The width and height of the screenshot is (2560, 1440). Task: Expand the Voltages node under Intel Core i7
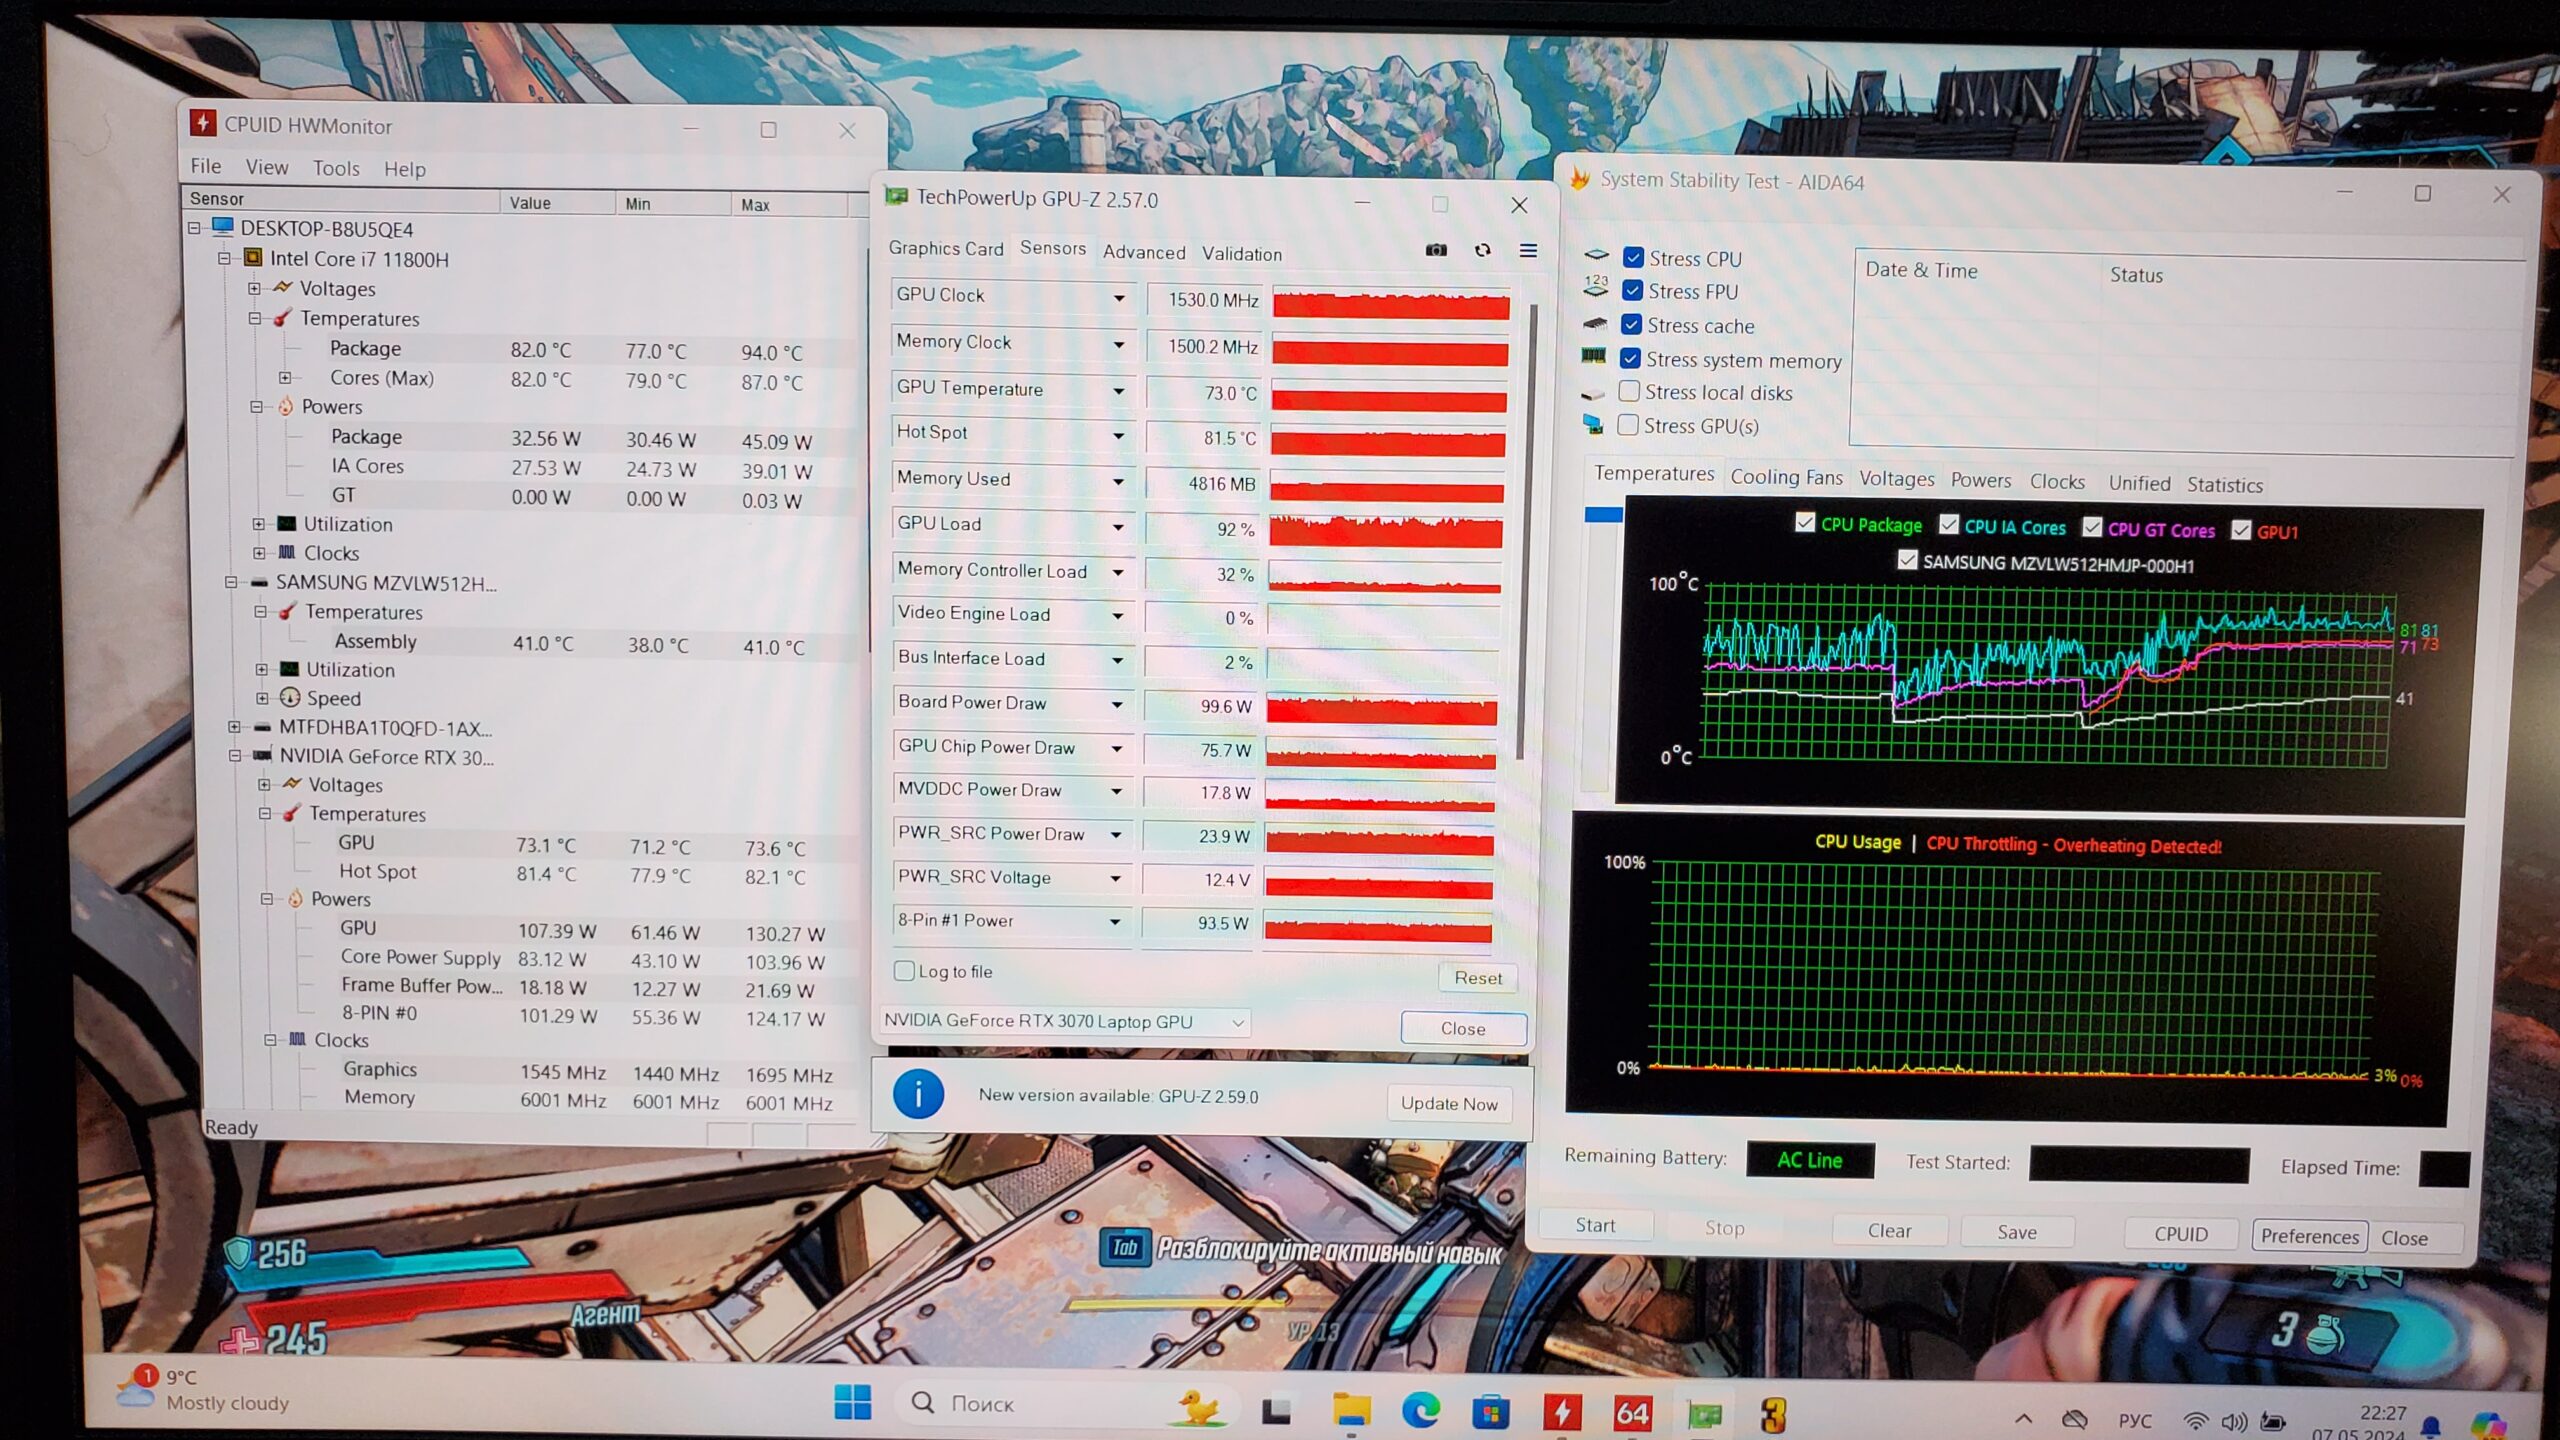point(254,288)
